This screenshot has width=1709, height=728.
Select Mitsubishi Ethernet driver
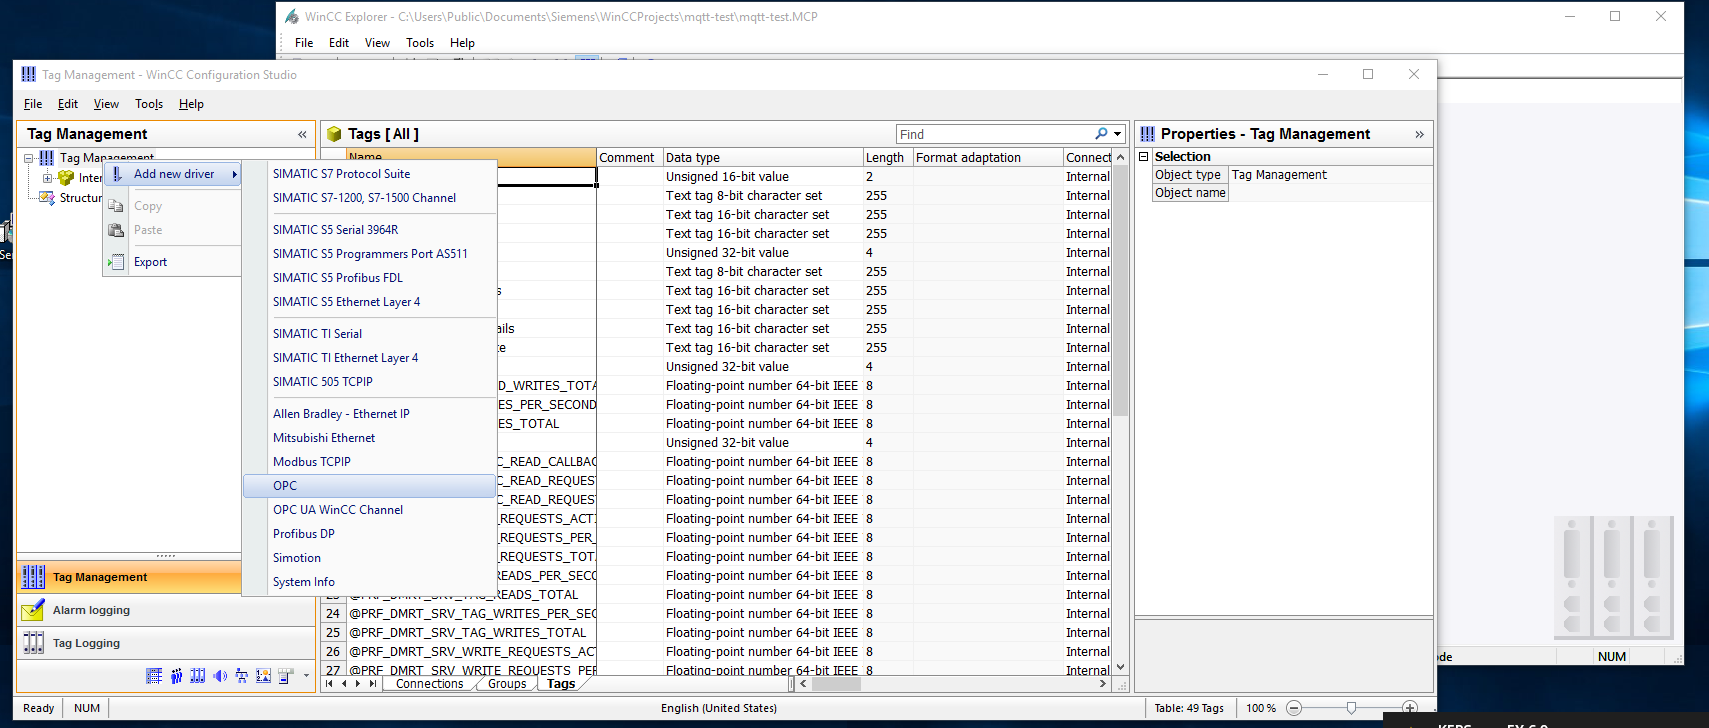click(370, 438)
